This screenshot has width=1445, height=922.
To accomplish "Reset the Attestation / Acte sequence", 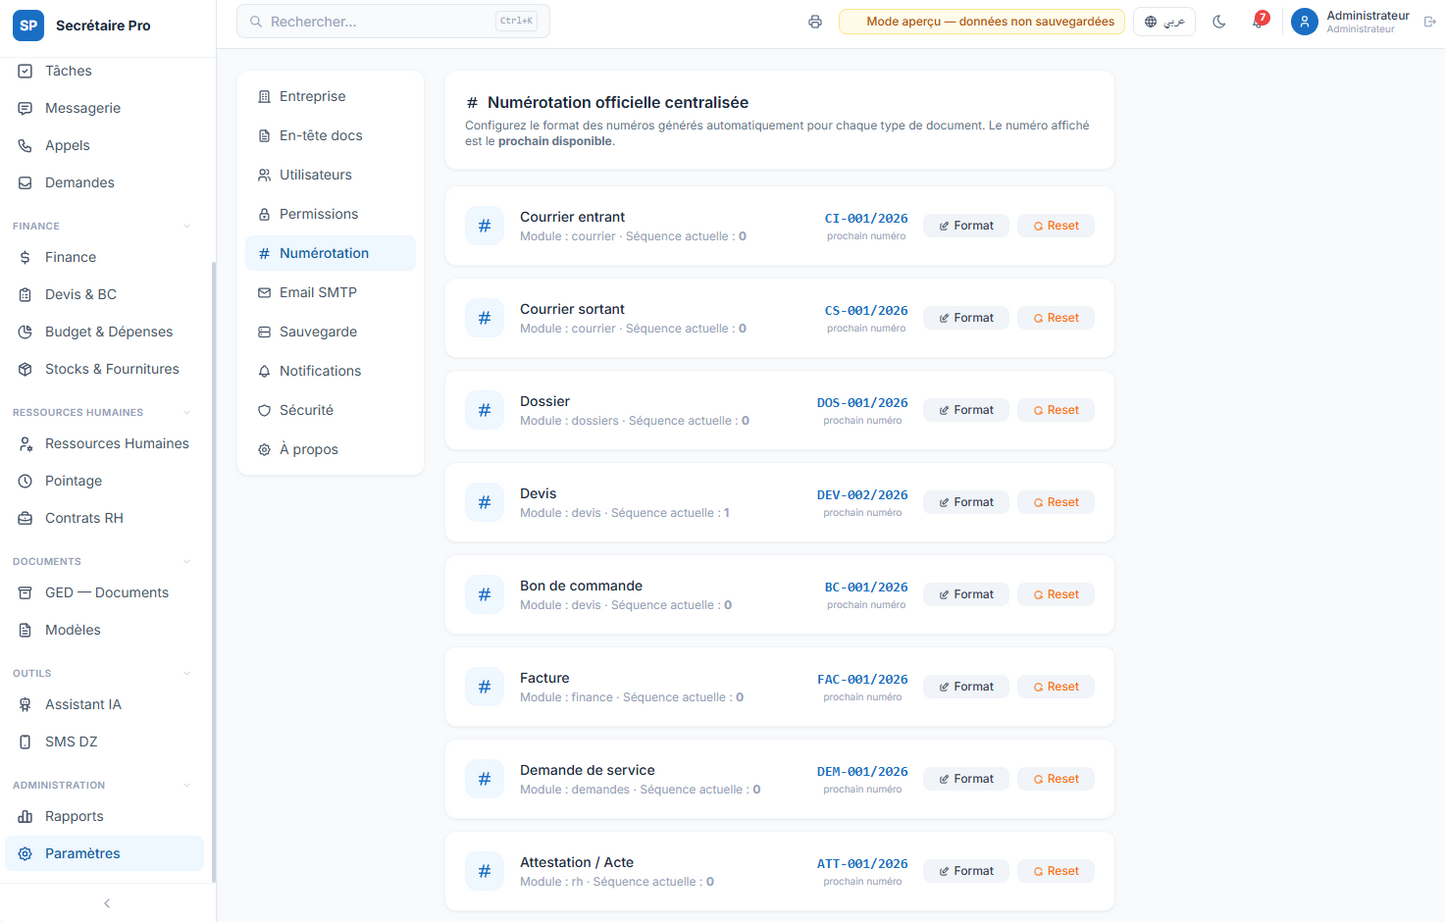I will point(1056,871).
